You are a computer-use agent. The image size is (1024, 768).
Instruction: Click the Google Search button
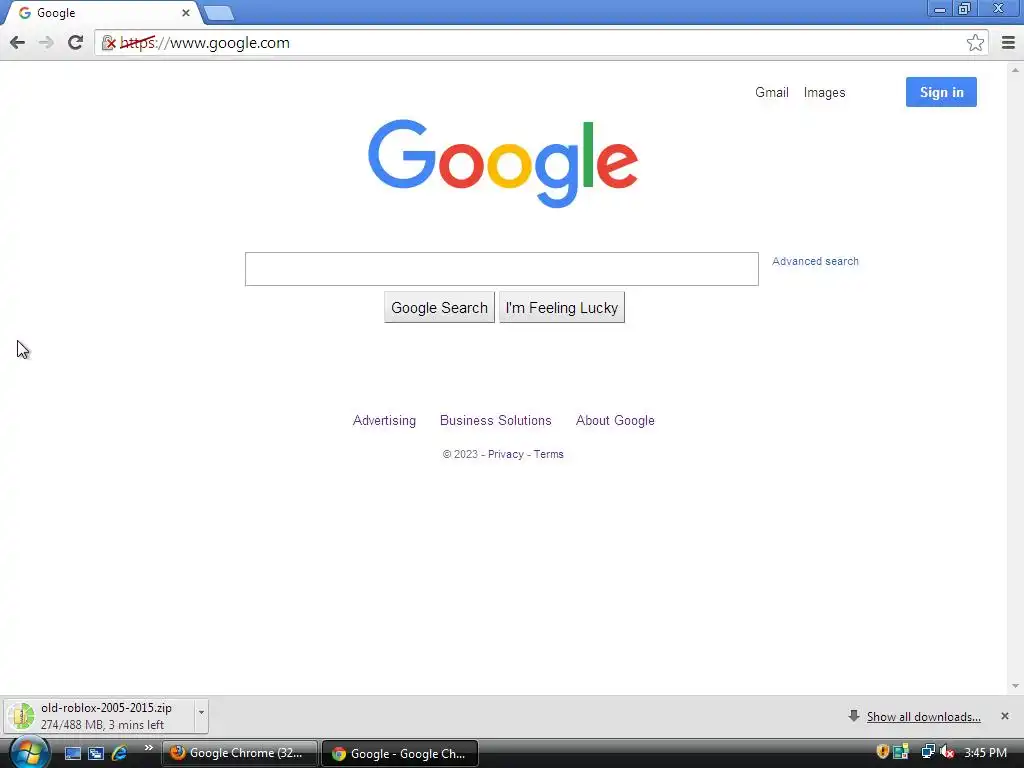[439, 308]
